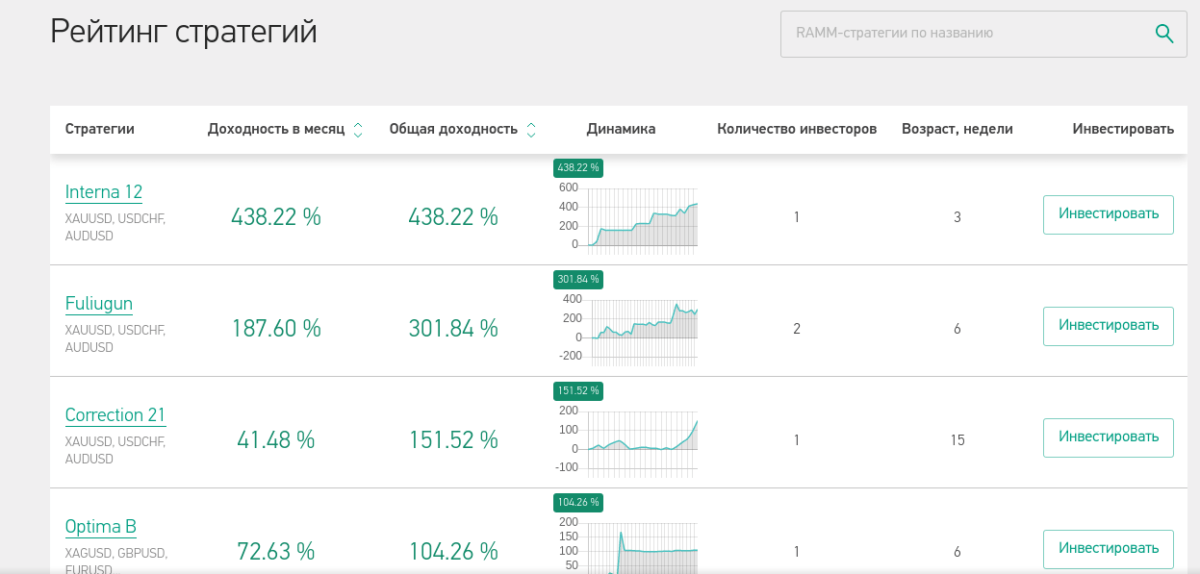Viewport: 1200px width, 574px height.
Task: Click the 438.22 % chart badge
Action: (578, 168)
